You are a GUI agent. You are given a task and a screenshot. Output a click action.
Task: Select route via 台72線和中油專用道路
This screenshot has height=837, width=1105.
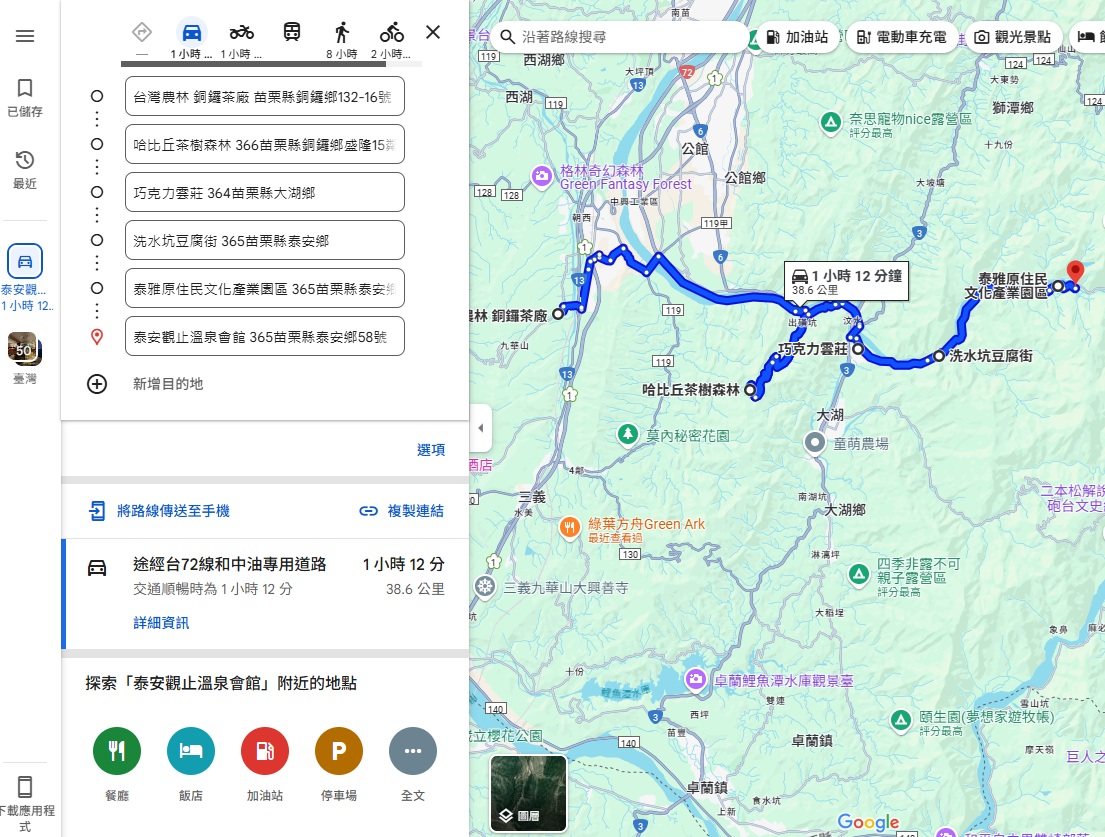(266, 593)
